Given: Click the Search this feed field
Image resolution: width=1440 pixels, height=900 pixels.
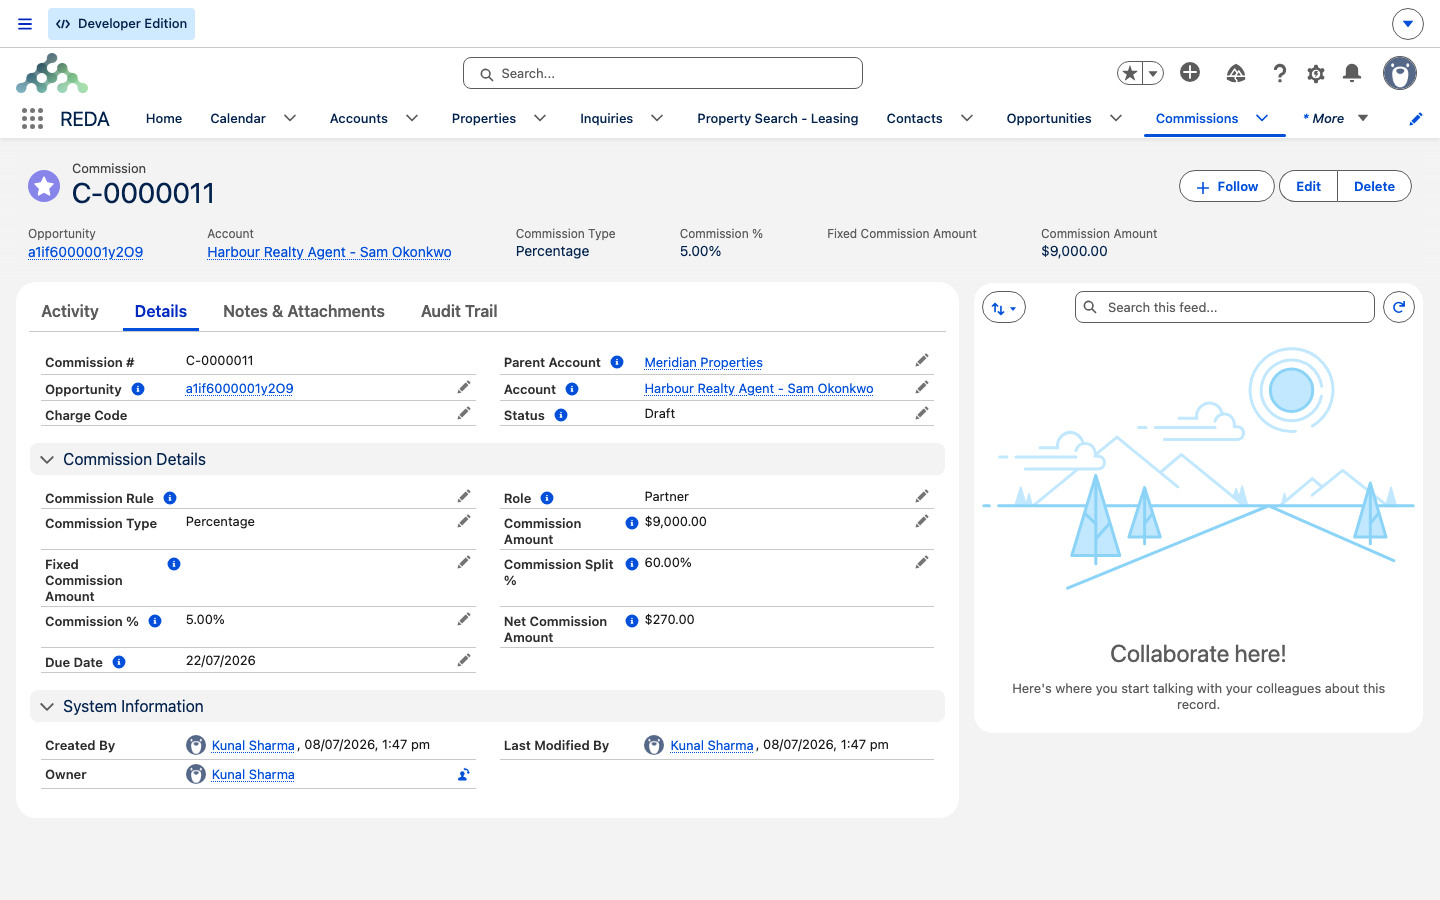Looking at the screenshot, I should 1225,307.
